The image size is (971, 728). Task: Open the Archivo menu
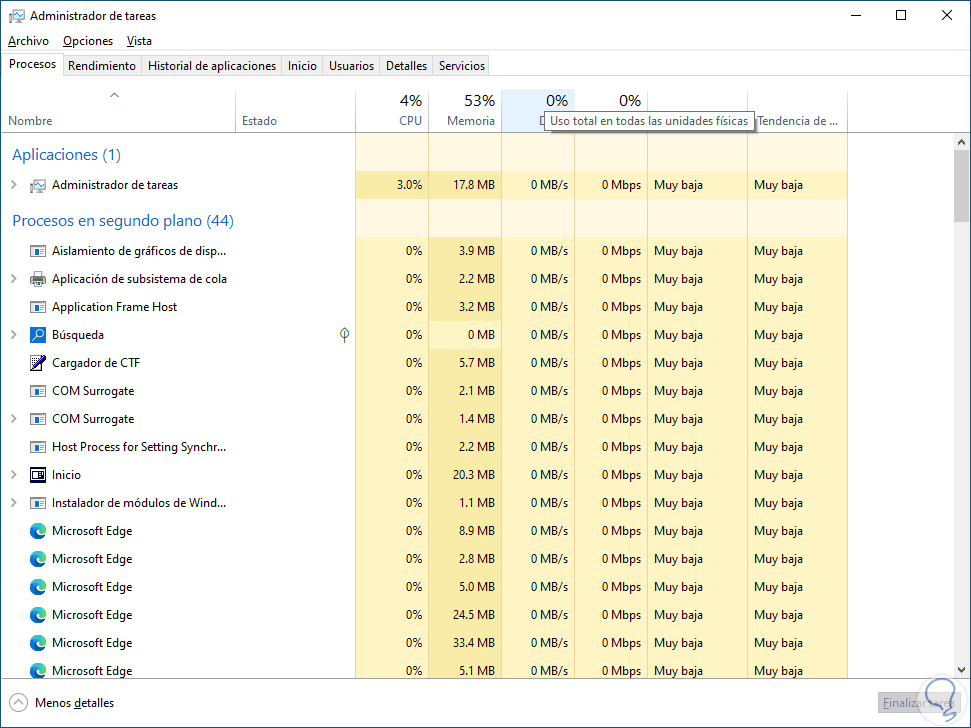point(28,41)
